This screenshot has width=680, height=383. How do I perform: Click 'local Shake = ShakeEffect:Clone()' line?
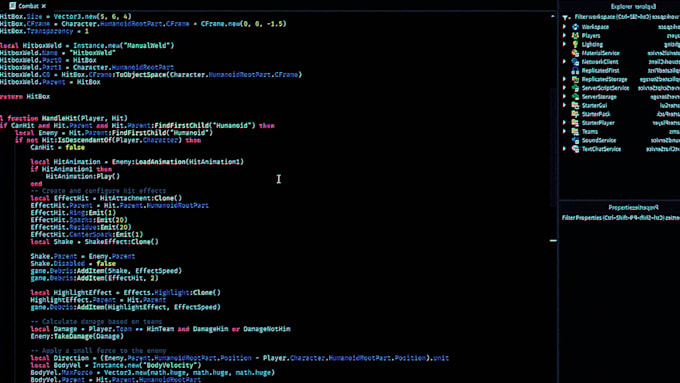[x=94, y=242]
